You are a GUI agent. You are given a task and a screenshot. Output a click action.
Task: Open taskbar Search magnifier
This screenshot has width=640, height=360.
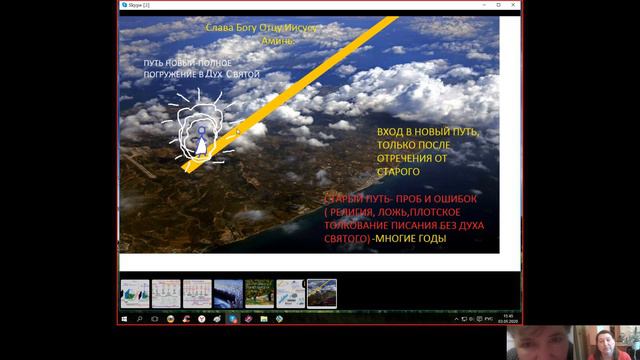pyautogui.click(x=140, y=319)
